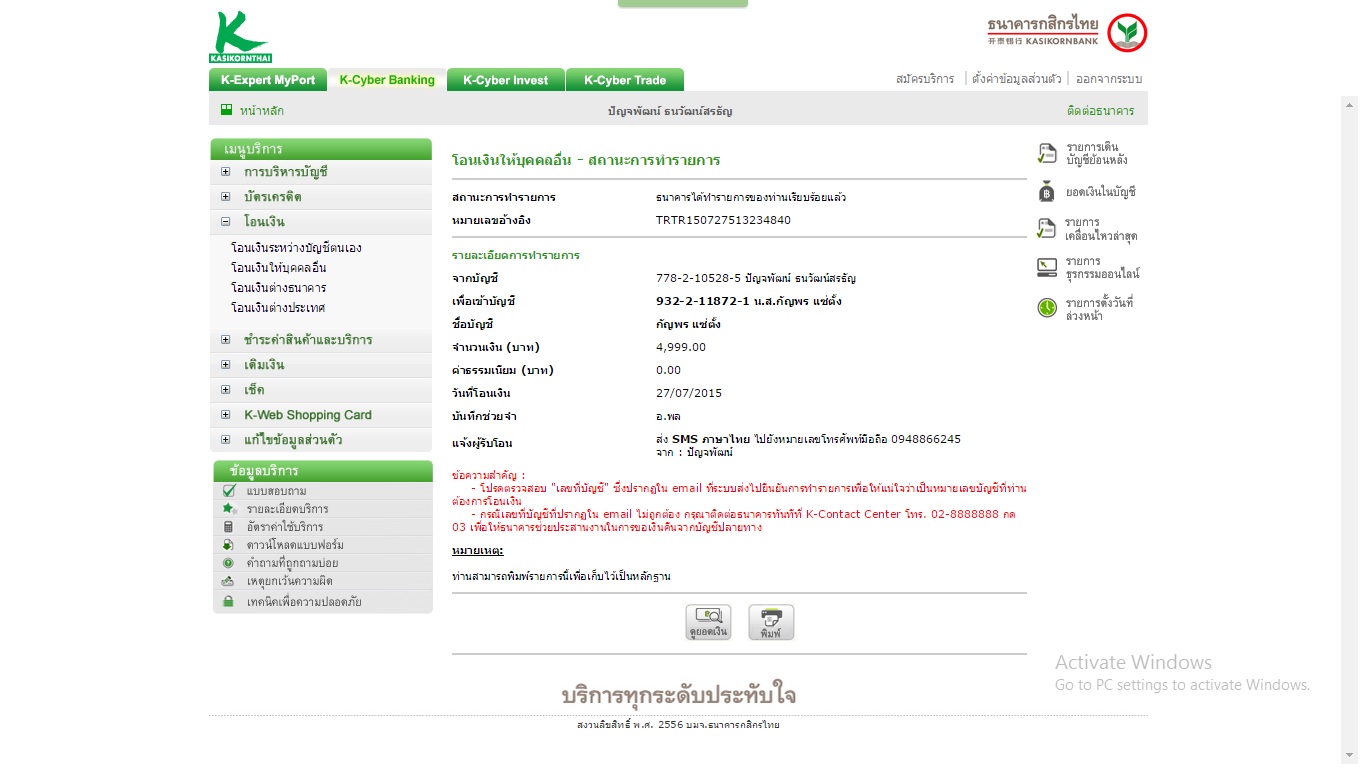
Task: Click the view balance (ดูยอดเงิน) button icon
Action: [708, 622]
